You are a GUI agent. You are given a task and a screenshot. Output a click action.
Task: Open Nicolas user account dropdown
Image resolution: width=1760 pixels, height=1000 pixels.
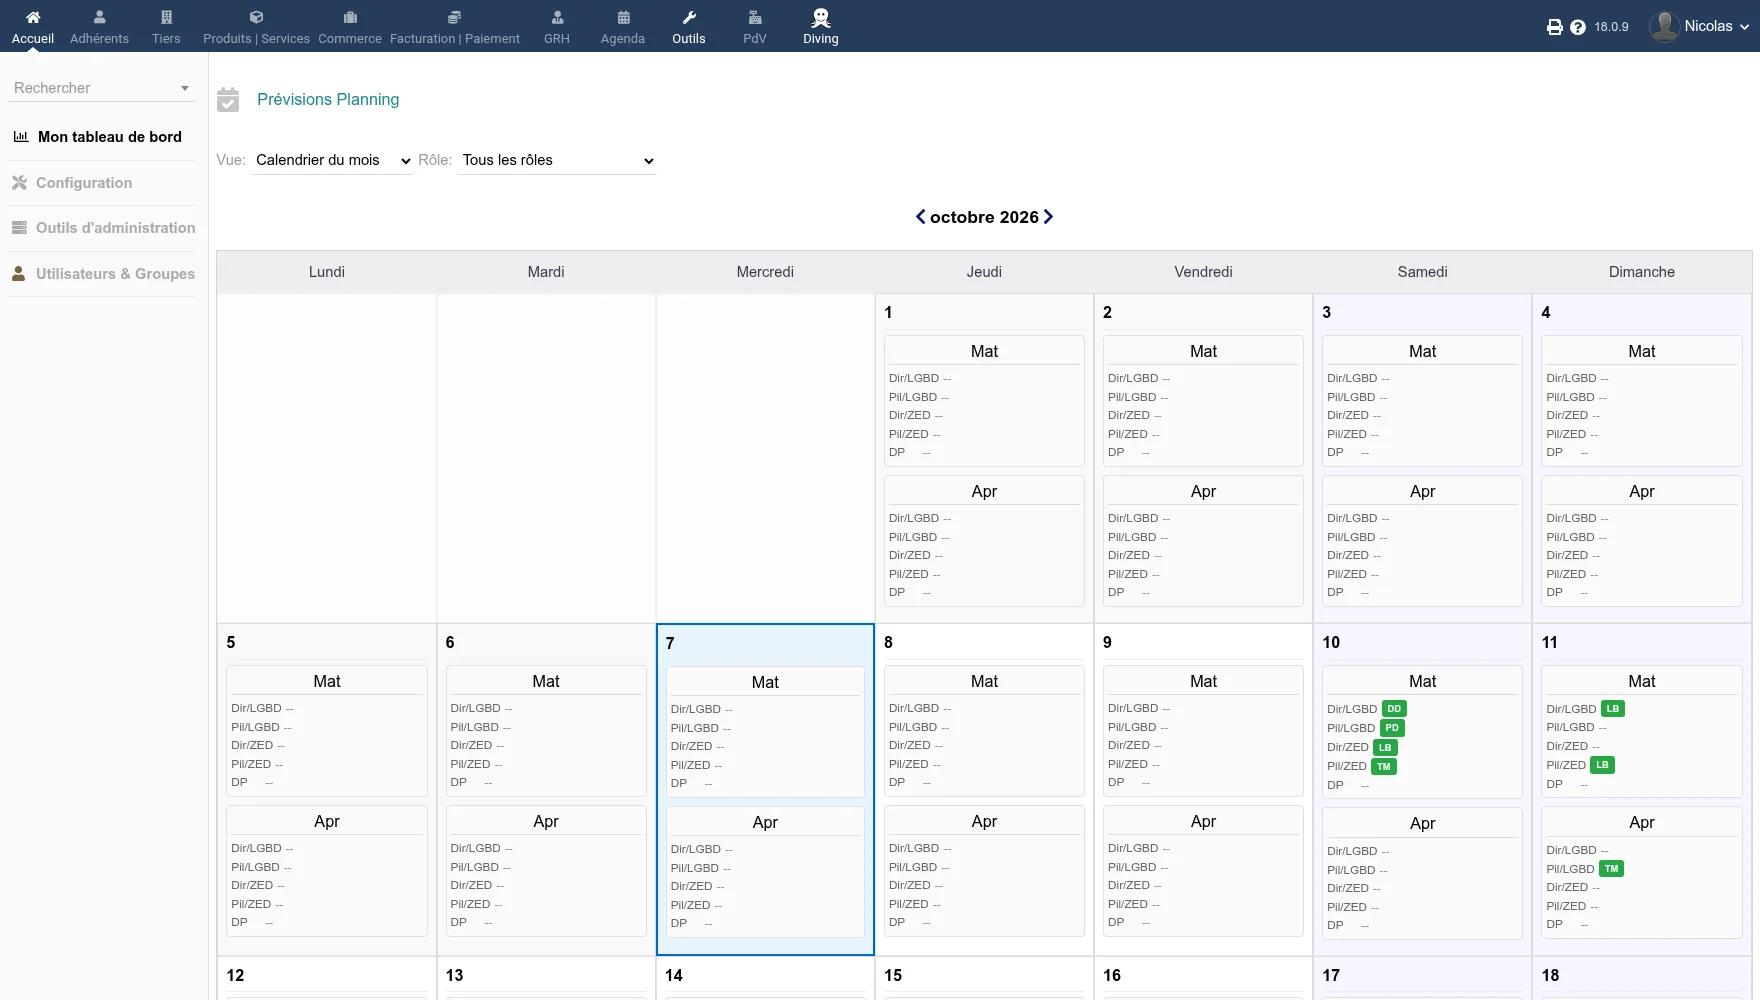coord(1699,26)
